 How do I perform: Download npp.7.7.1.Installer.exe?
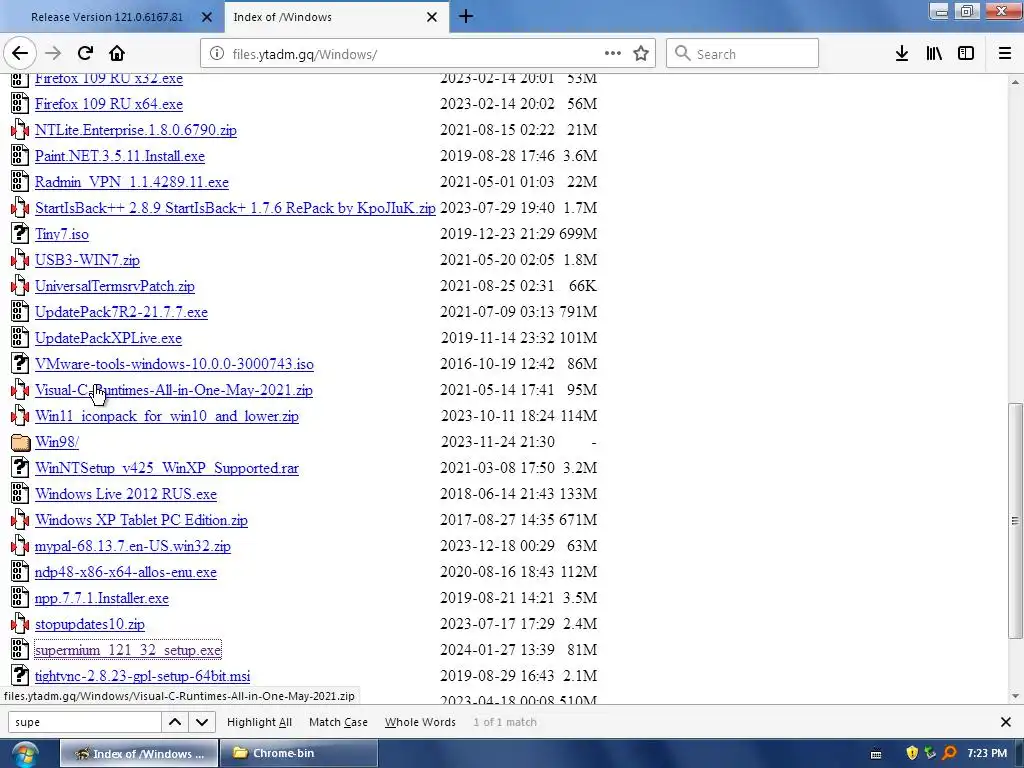click(x=101, y=598)
